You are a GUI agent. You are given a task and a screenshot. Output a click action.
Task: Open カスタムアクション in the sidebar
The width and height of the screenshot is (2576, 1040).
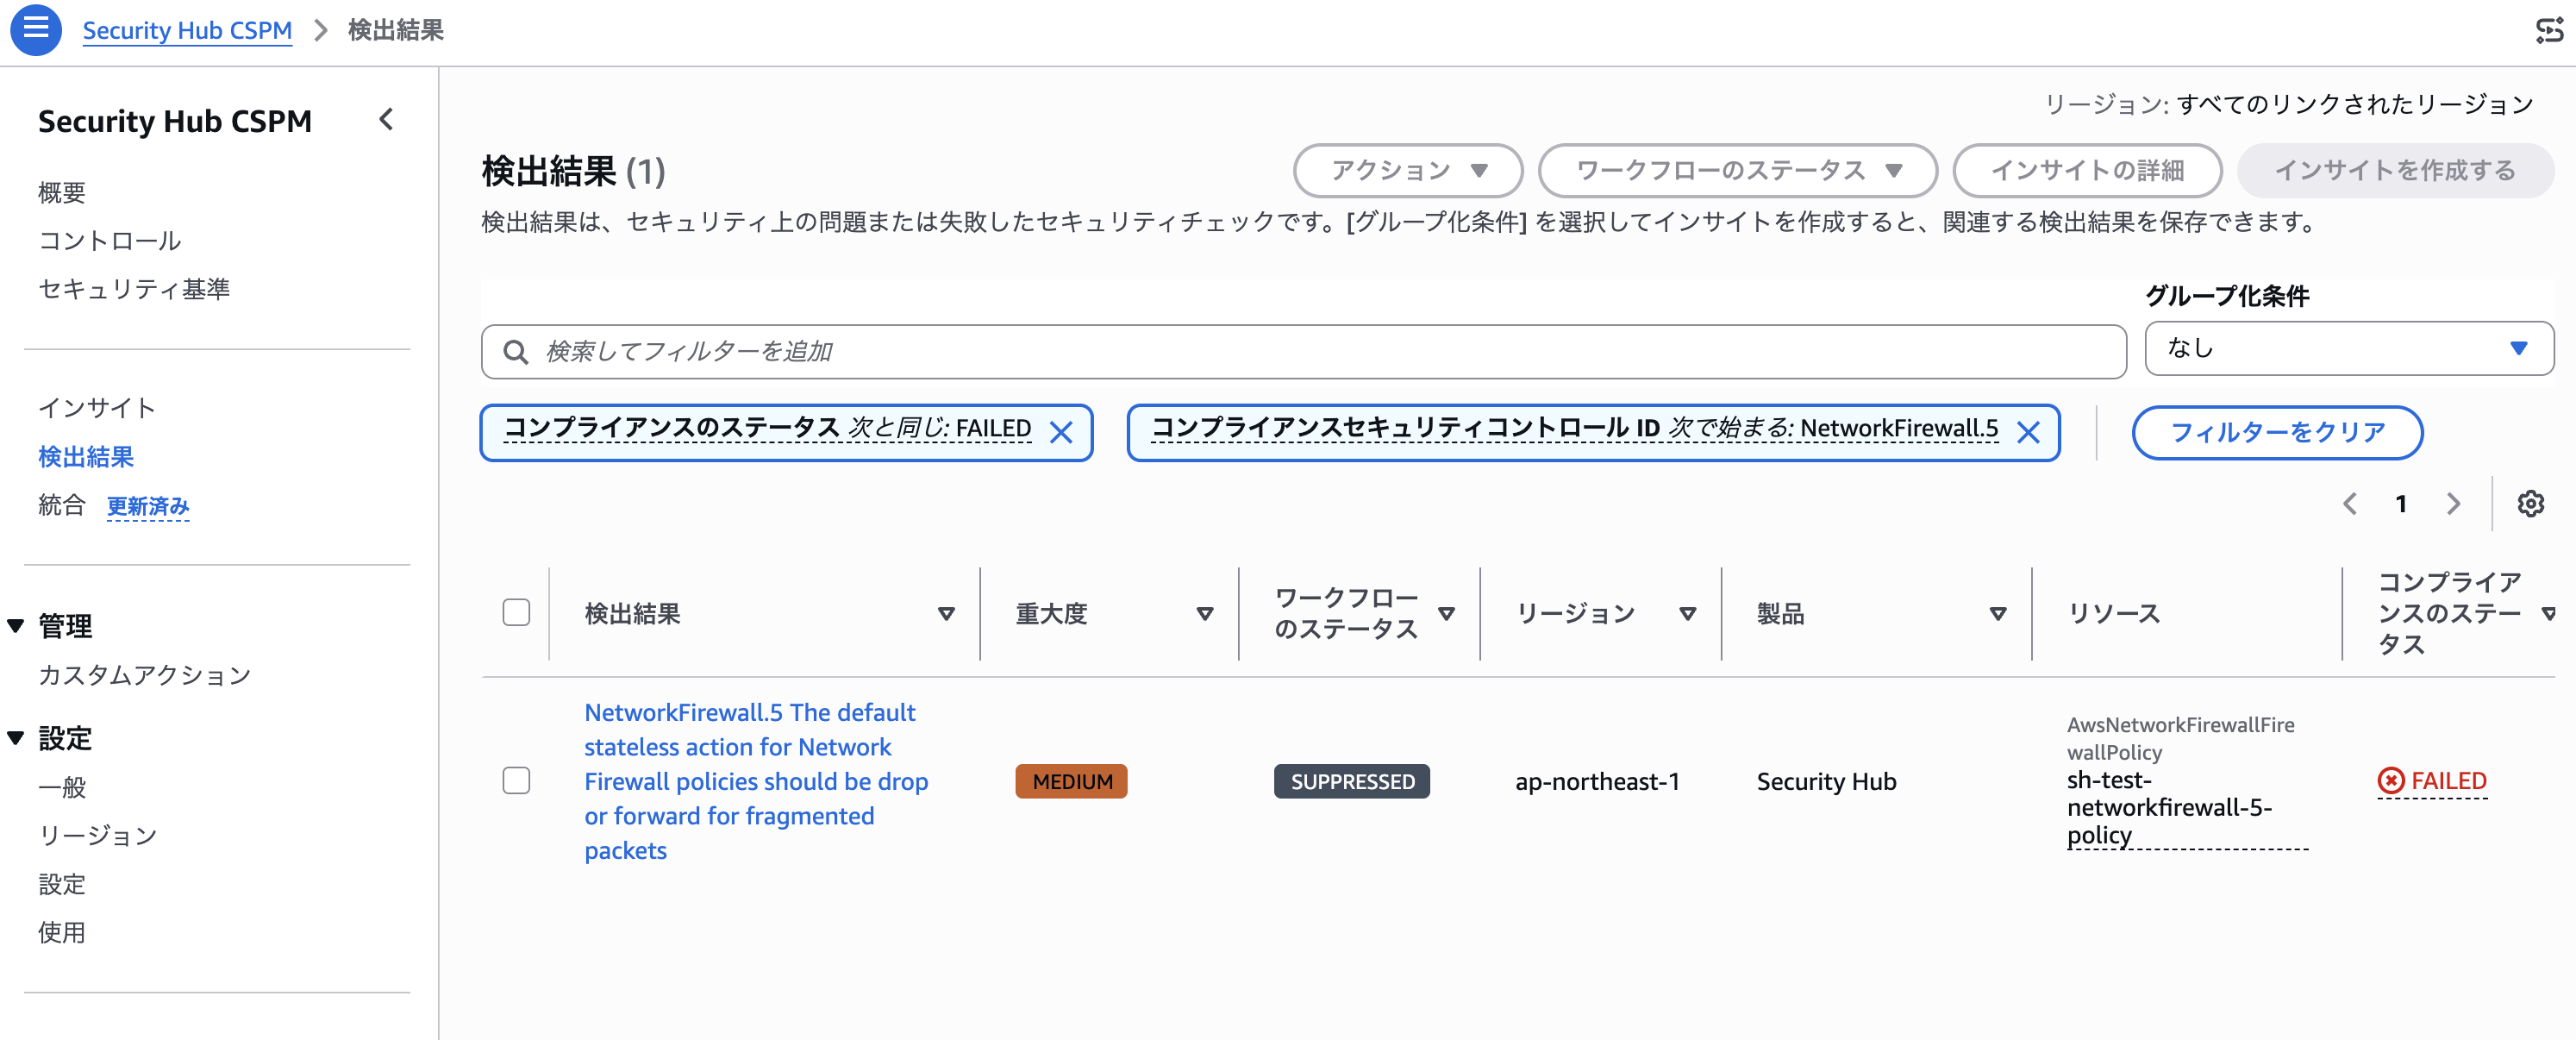(145, 675)
